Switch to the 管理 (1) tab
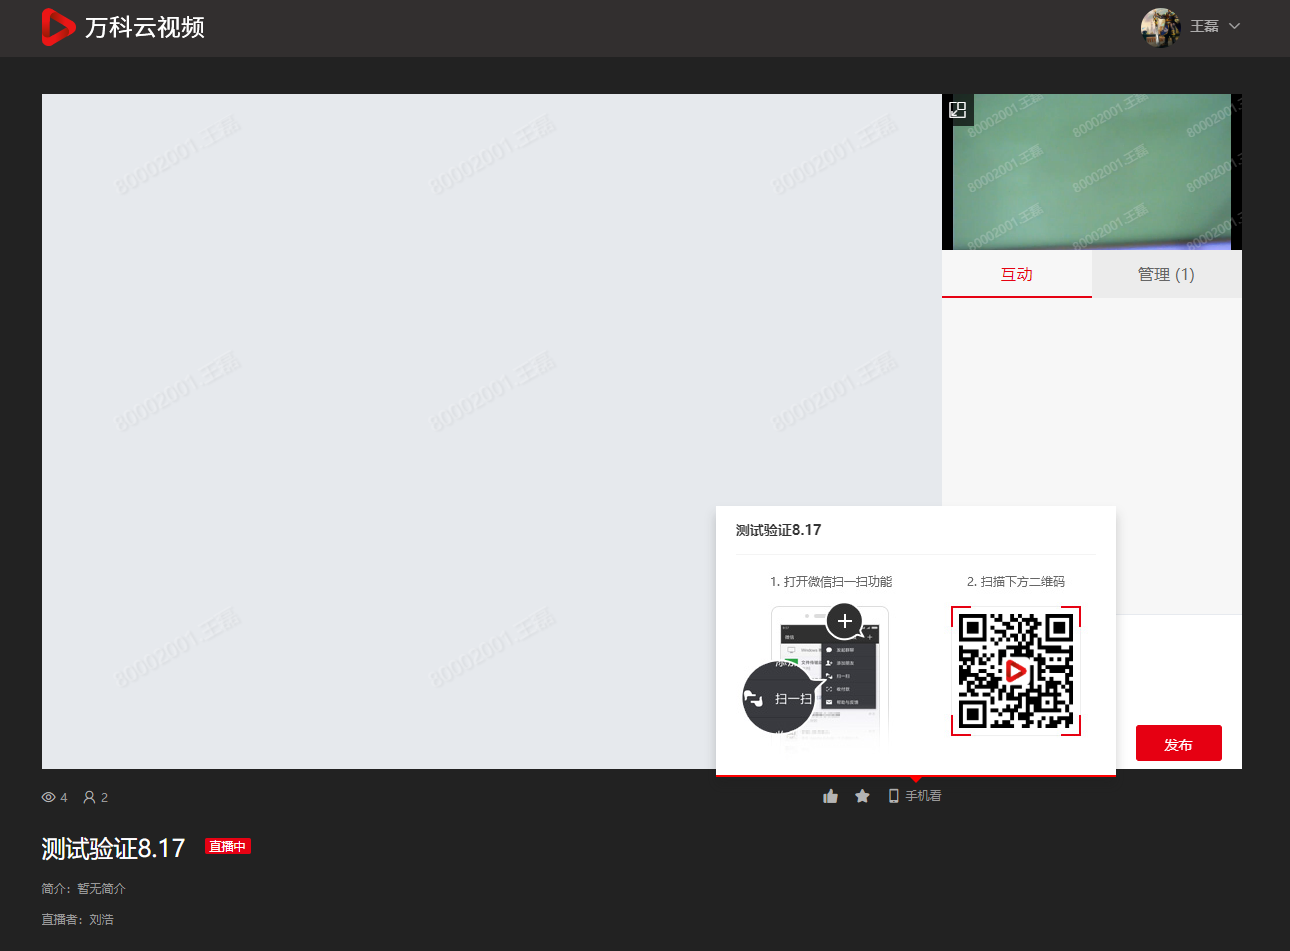 click(1167, 274)
